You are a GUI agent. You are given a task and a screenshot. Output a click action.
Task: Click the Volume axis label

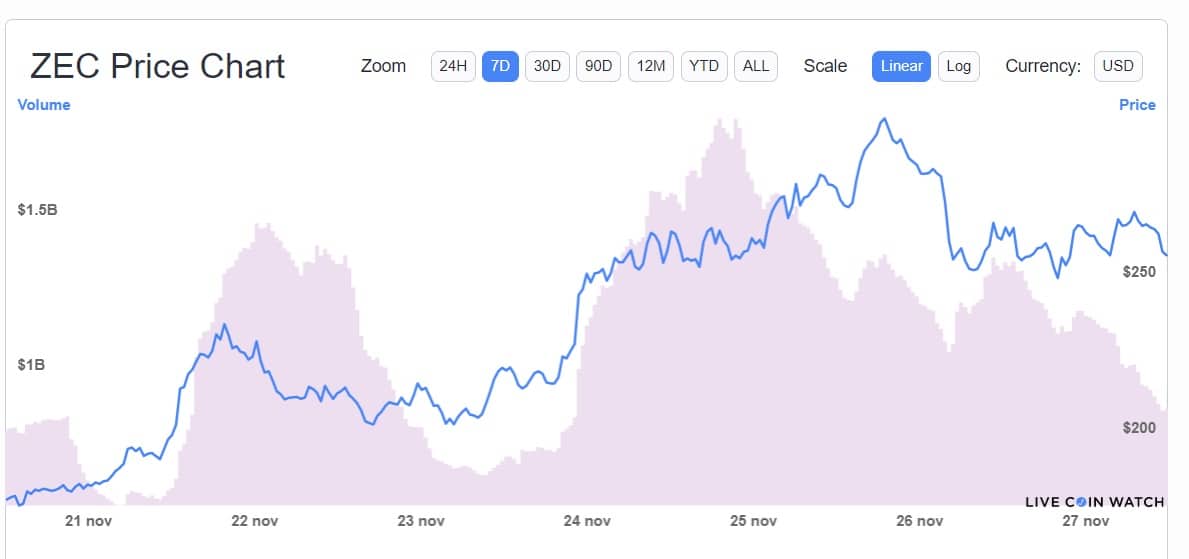pyautogui.click(x=44, y=104)
